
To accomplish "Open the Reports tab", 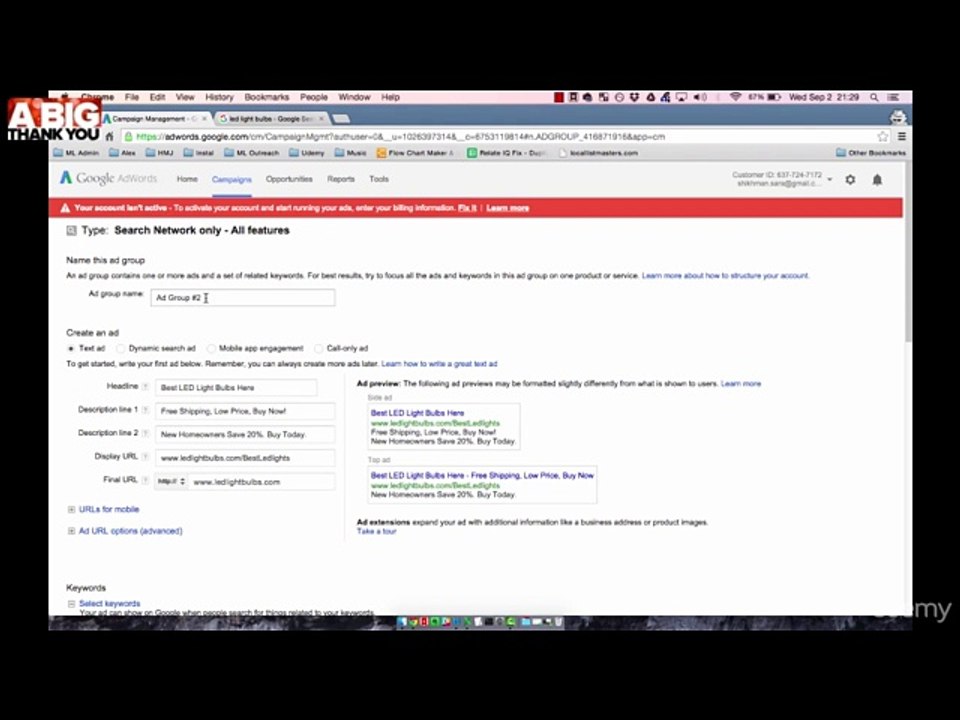I will click(x=340, y=179).
